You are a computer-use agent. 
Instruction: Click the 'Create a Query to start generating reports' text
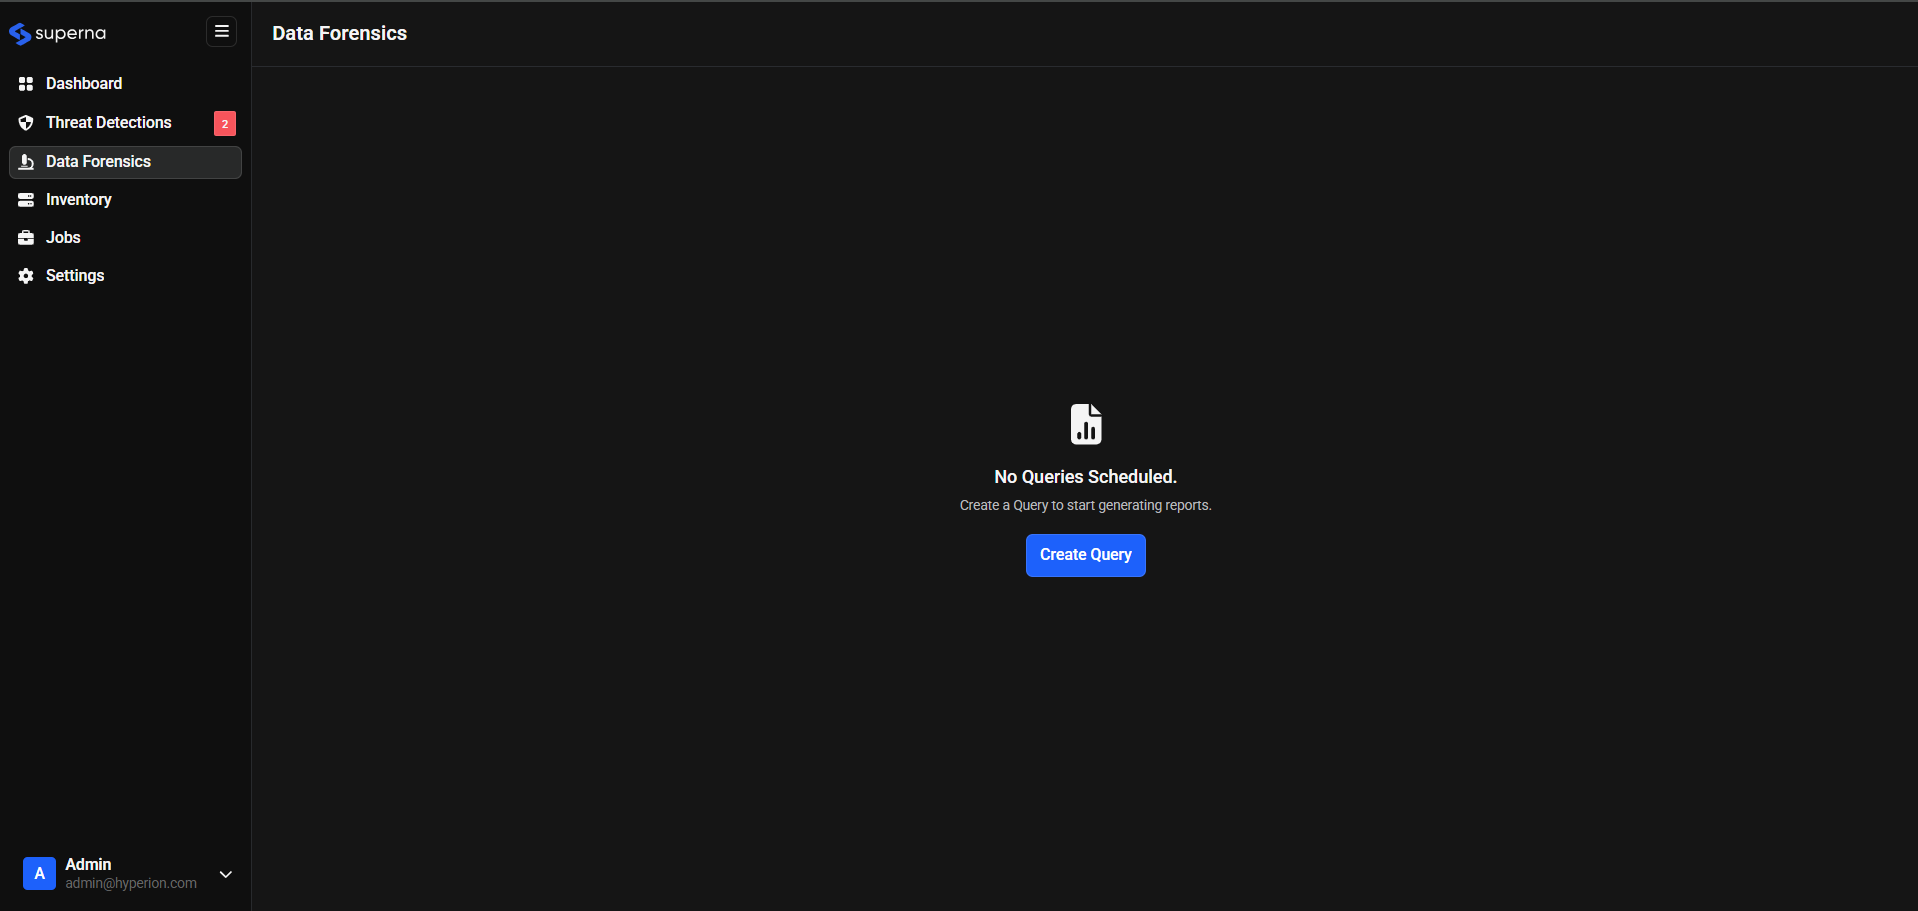click(x=1086, y=505)
